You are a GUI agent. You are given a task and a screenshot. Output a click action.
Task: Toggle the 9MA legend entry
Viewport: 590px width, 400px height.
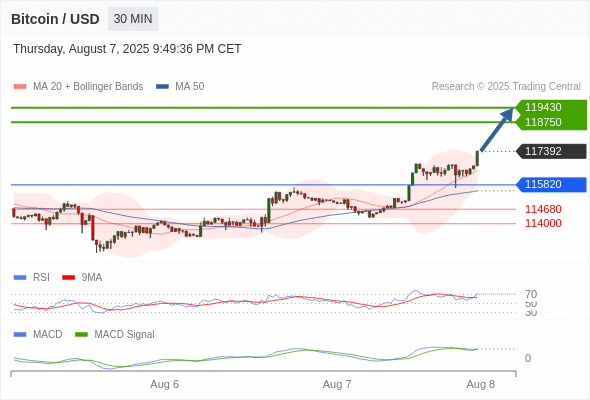(82, 277)
